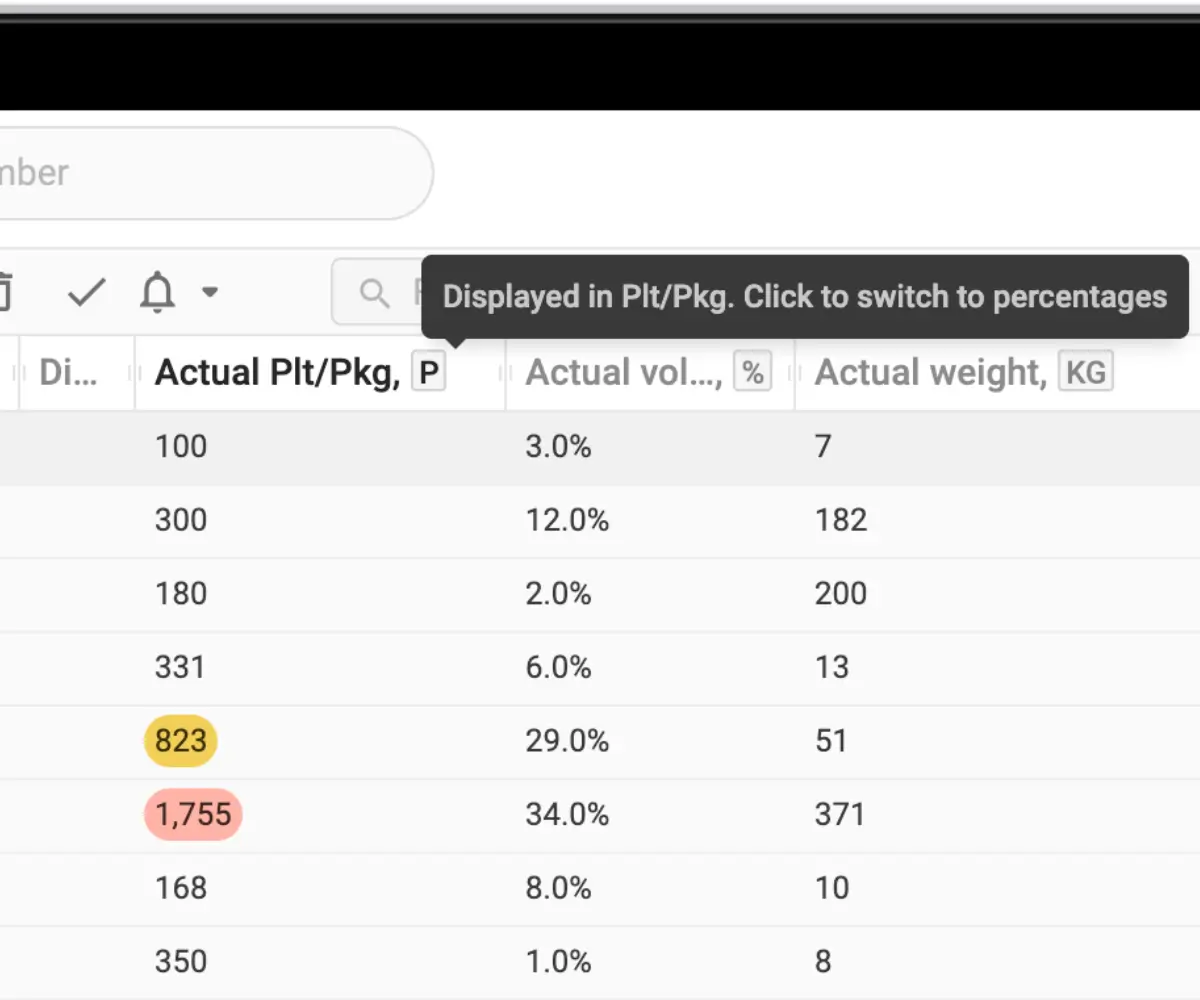Select the row with 100 Plt/Pkg
This screenshot has height=1000, width=1200.
(600, 448)
